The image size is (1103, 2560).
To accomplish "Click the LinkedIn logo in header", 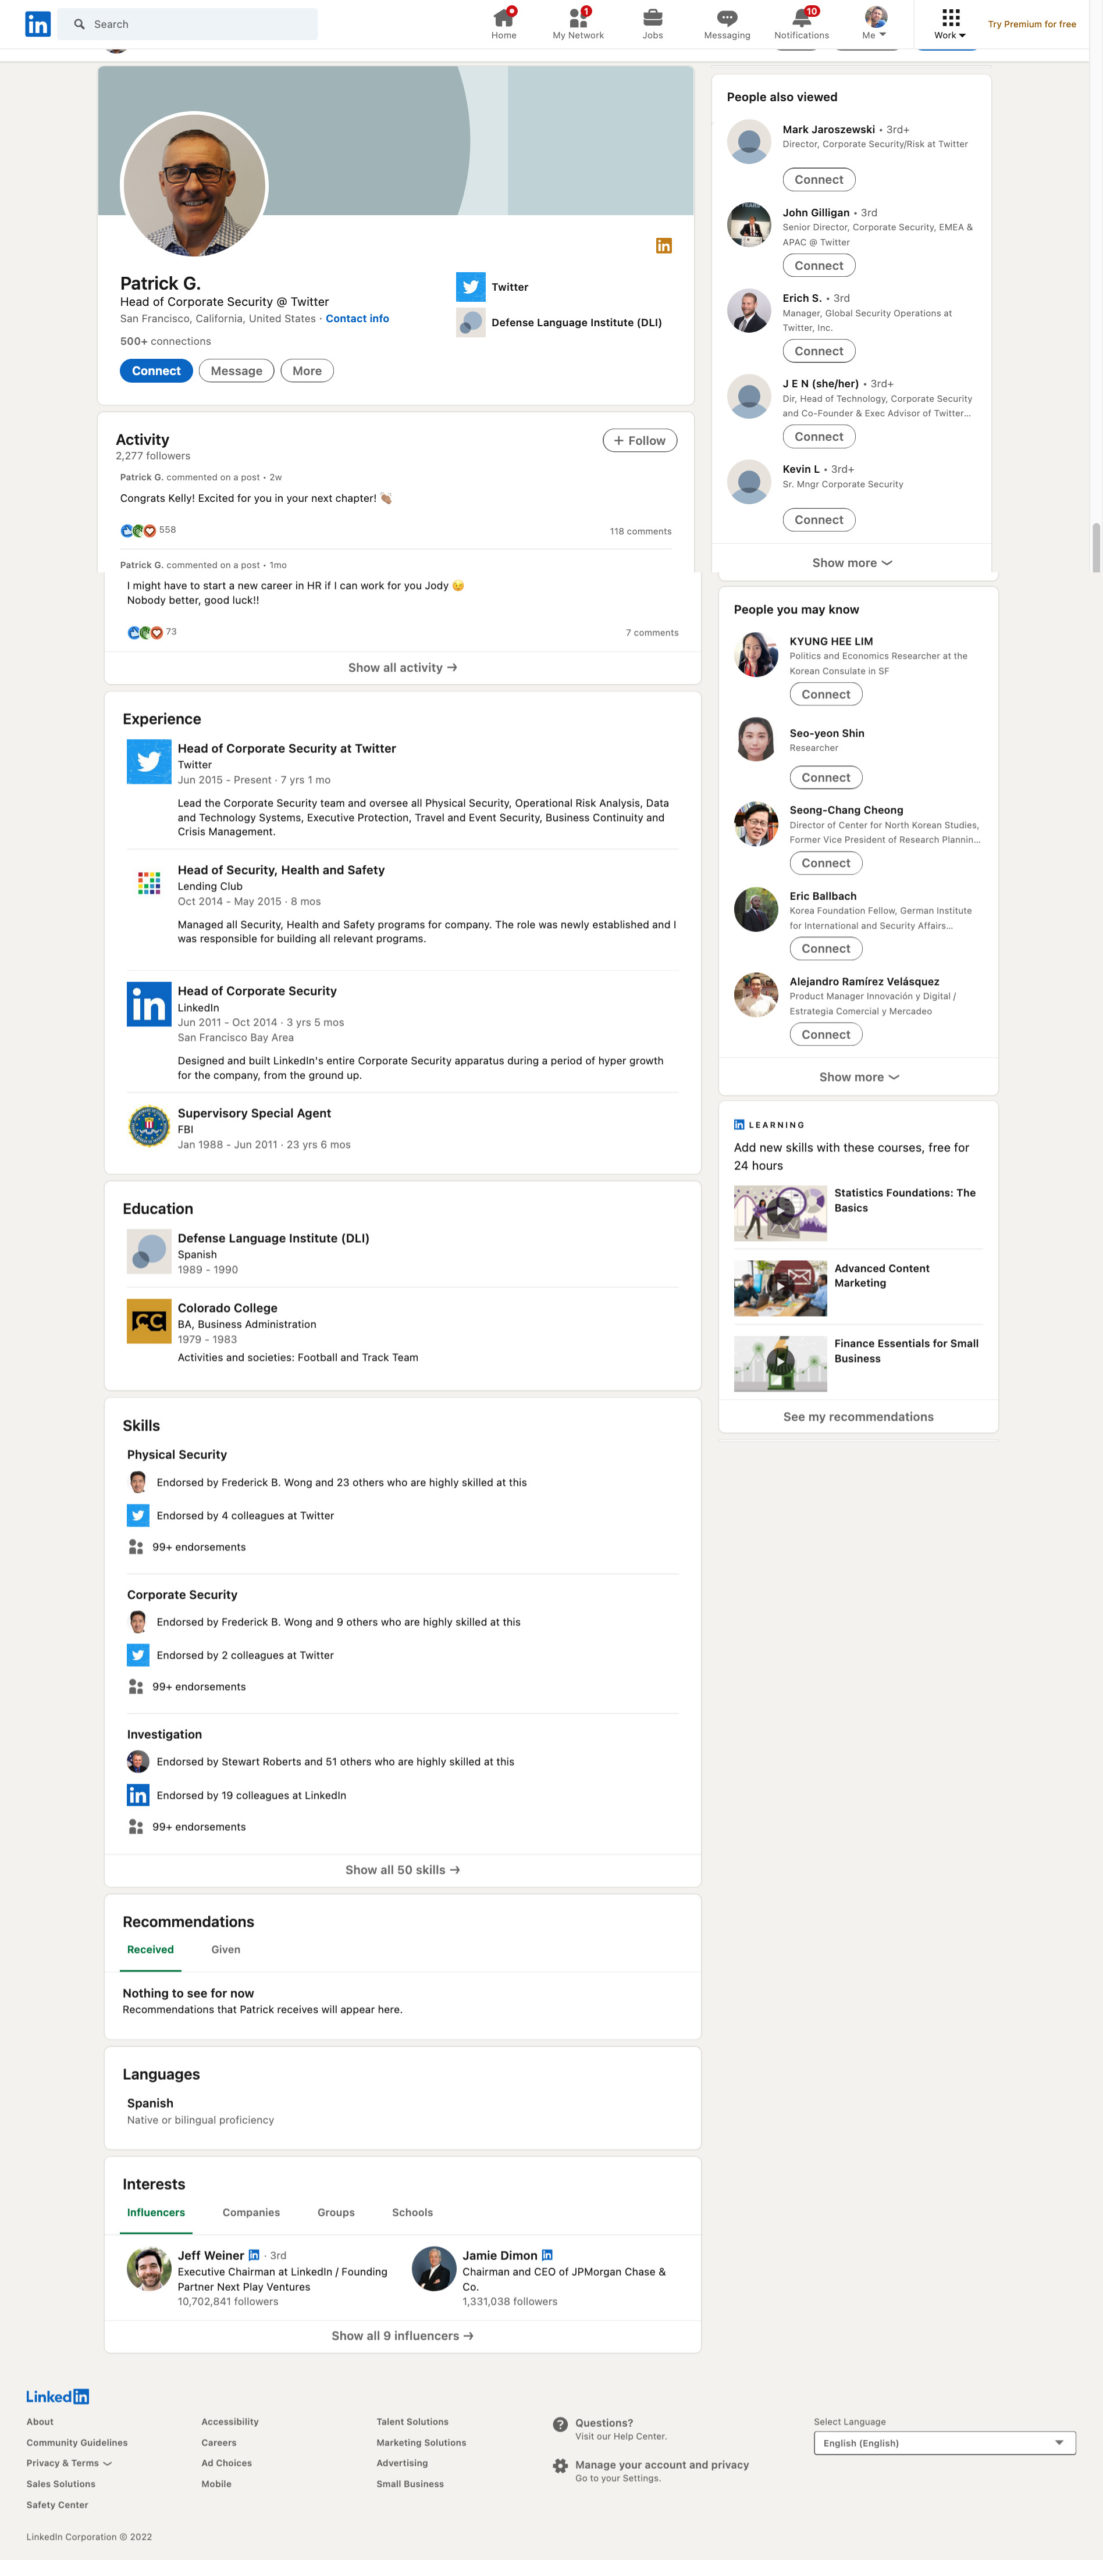I will coord(38,24).
